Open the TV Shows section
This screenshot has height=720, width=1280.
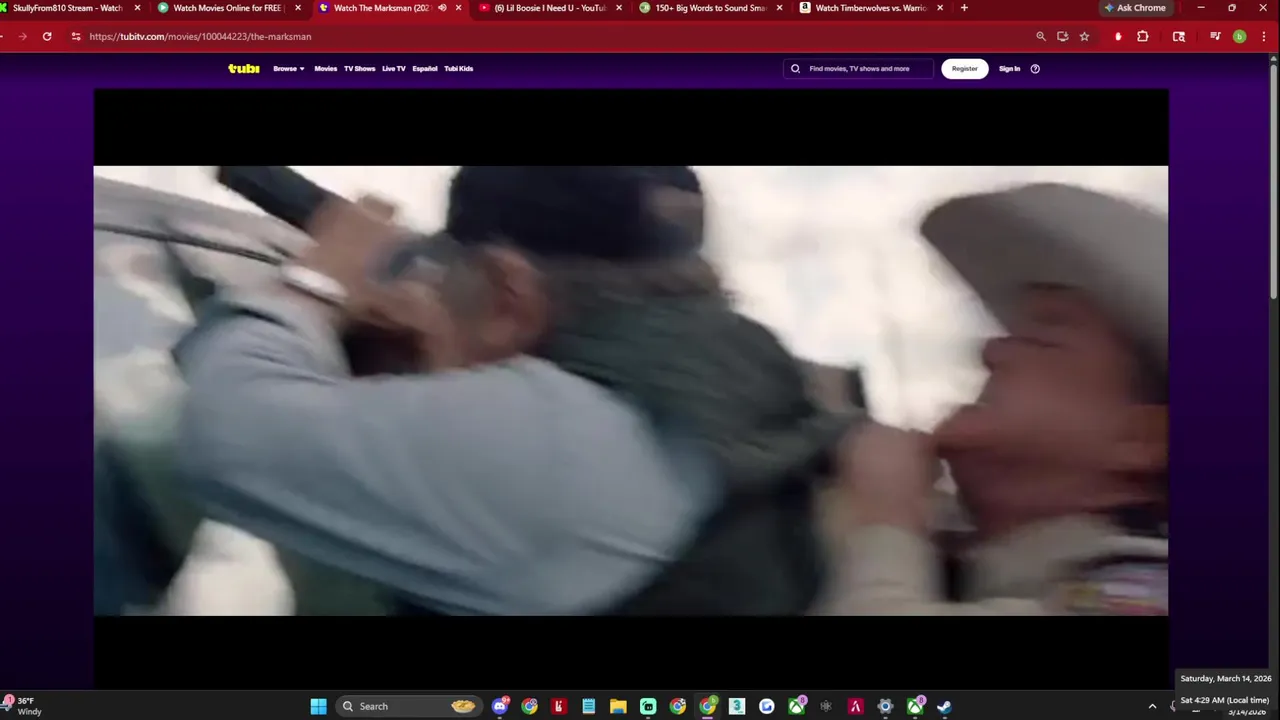point(359,69)
